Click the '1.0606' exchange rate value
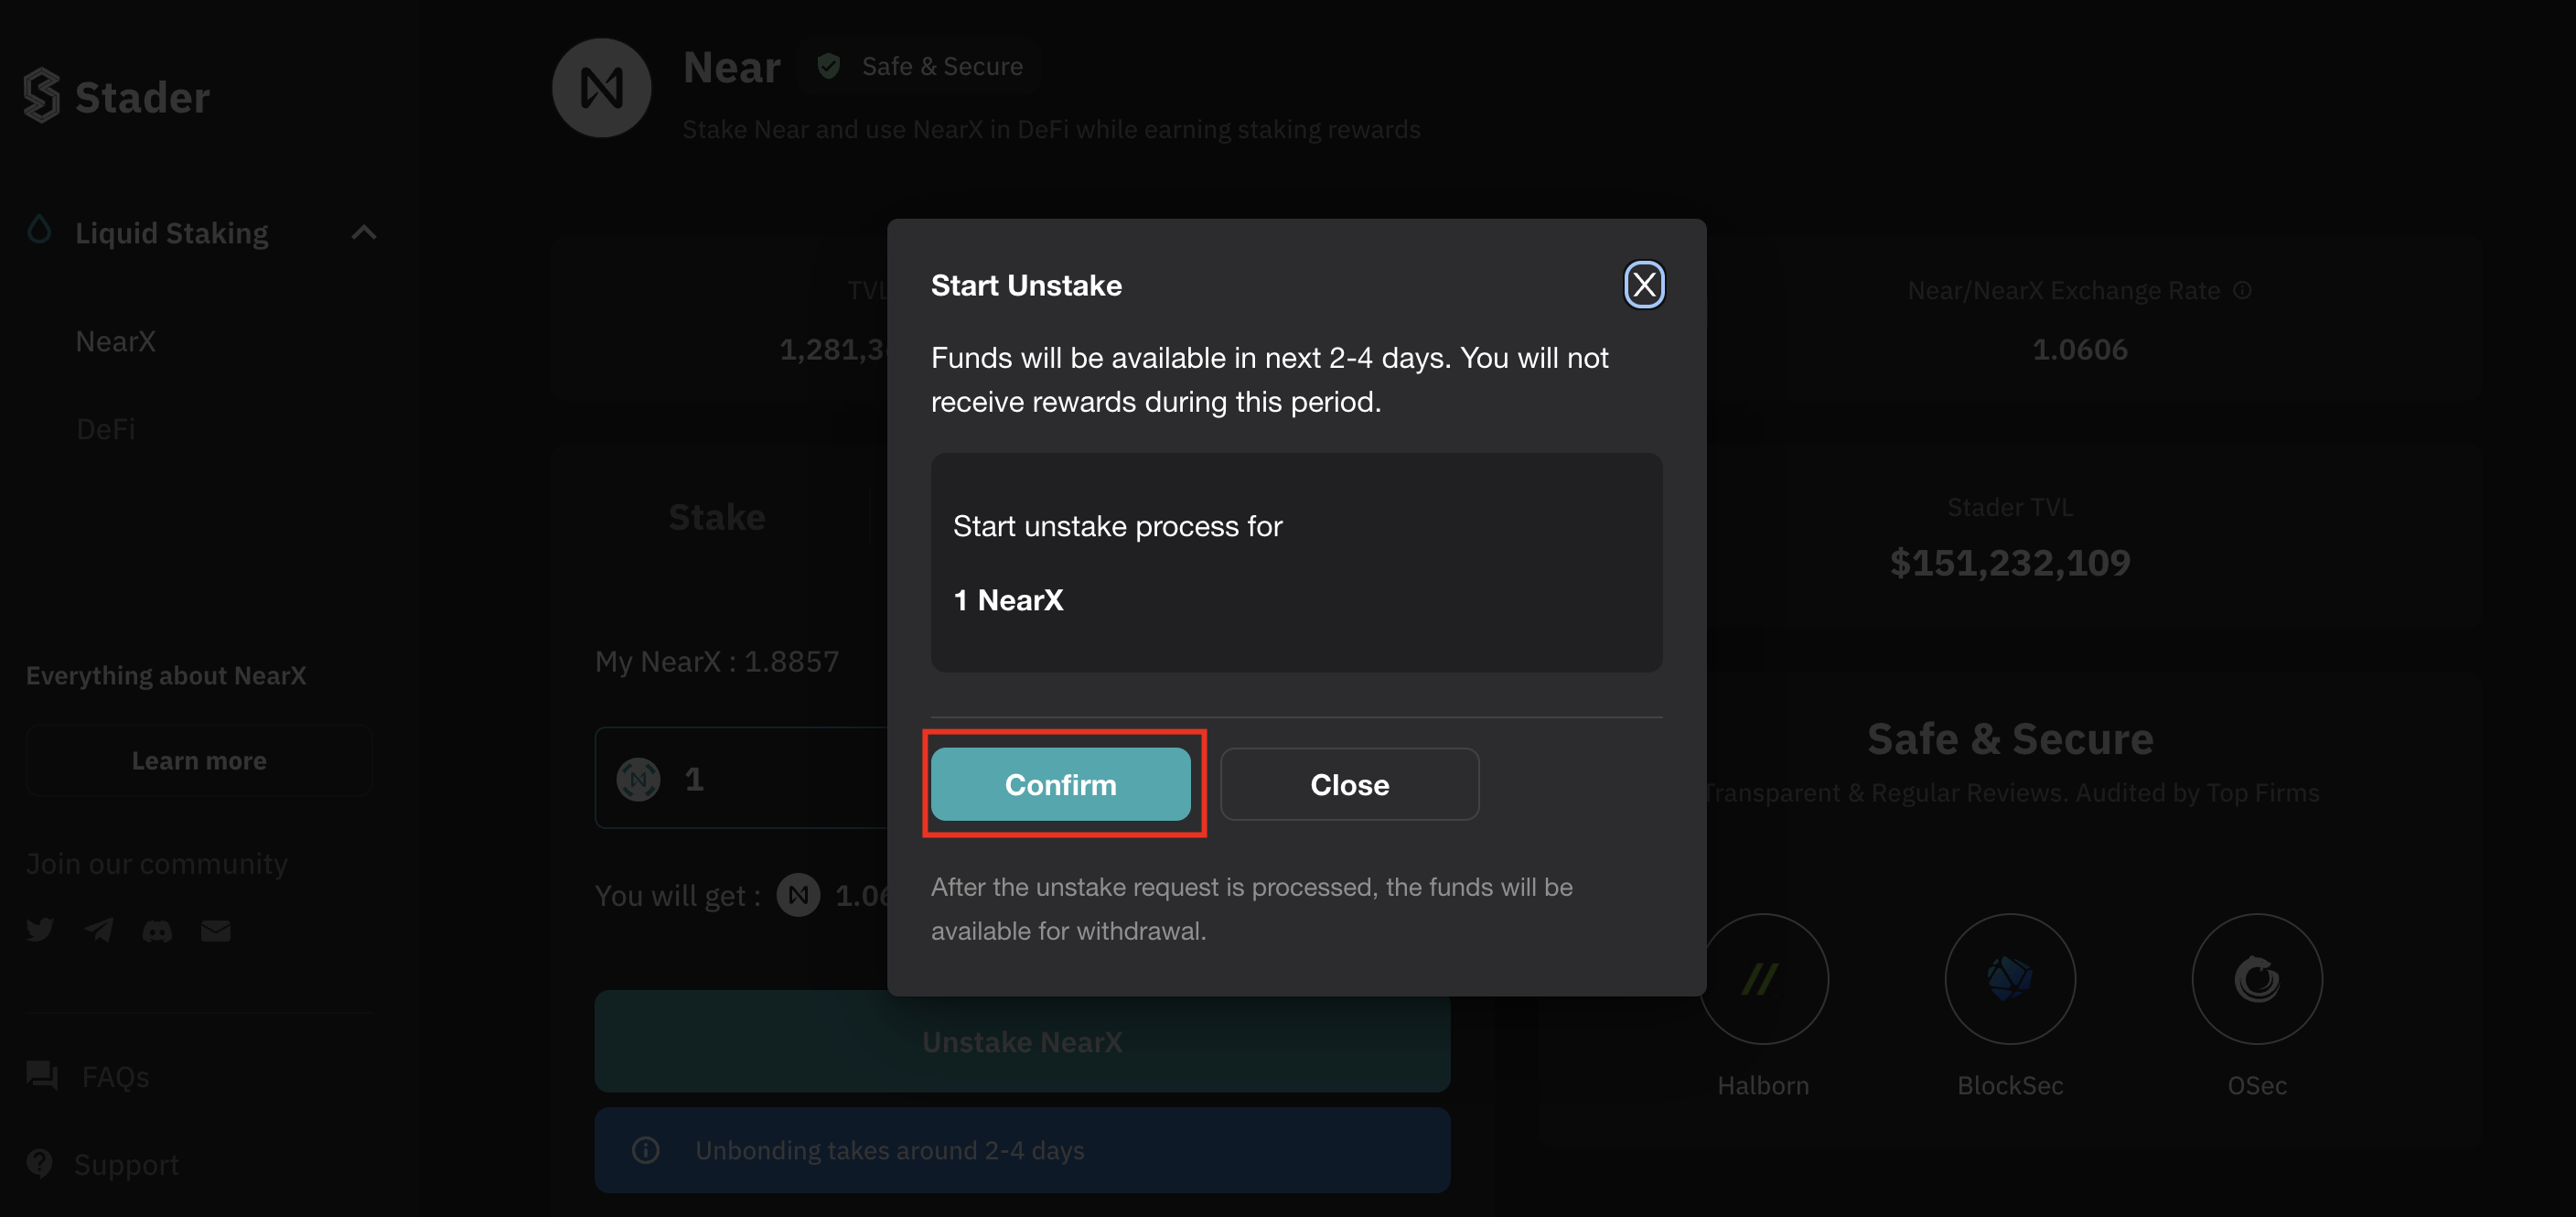The height and width of the screenshot is (1217, 2576). point(2080,349)
